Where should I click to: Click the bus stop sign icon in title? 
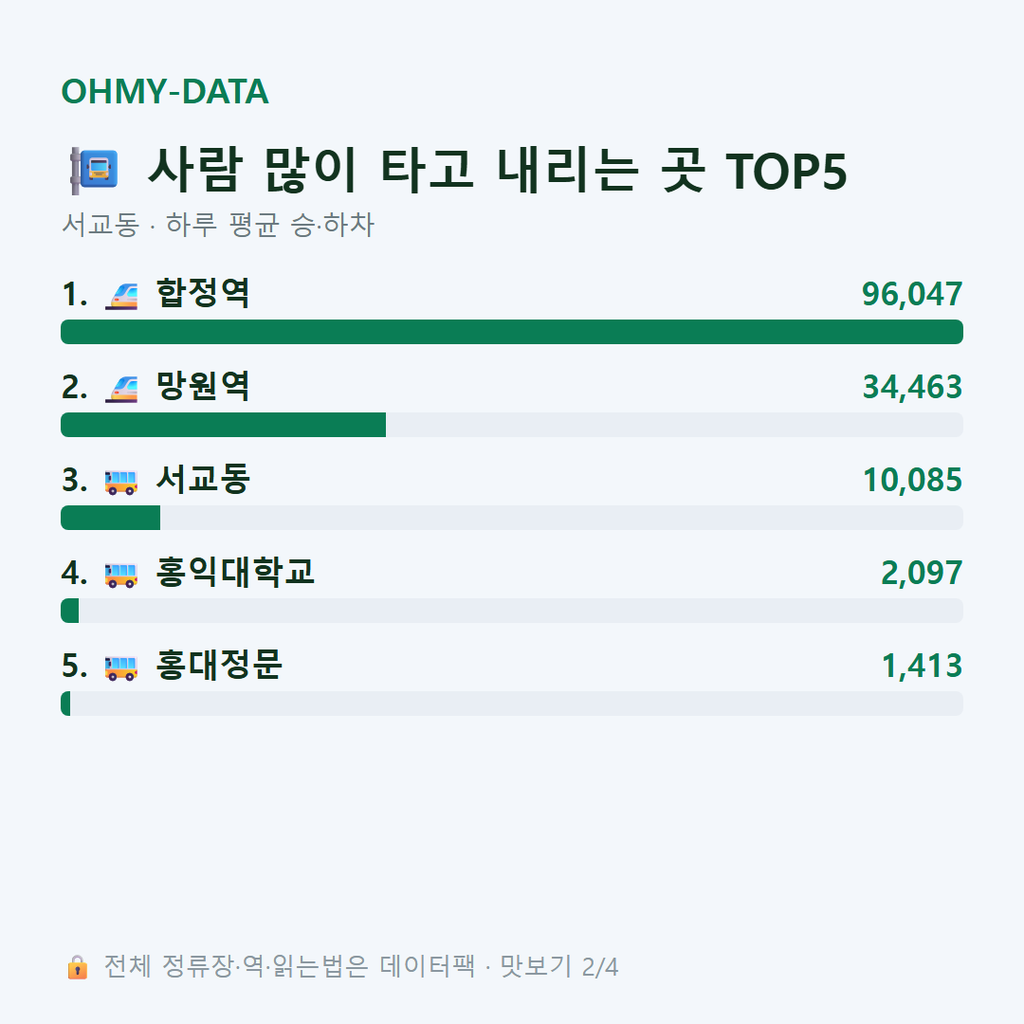[95, 171]
